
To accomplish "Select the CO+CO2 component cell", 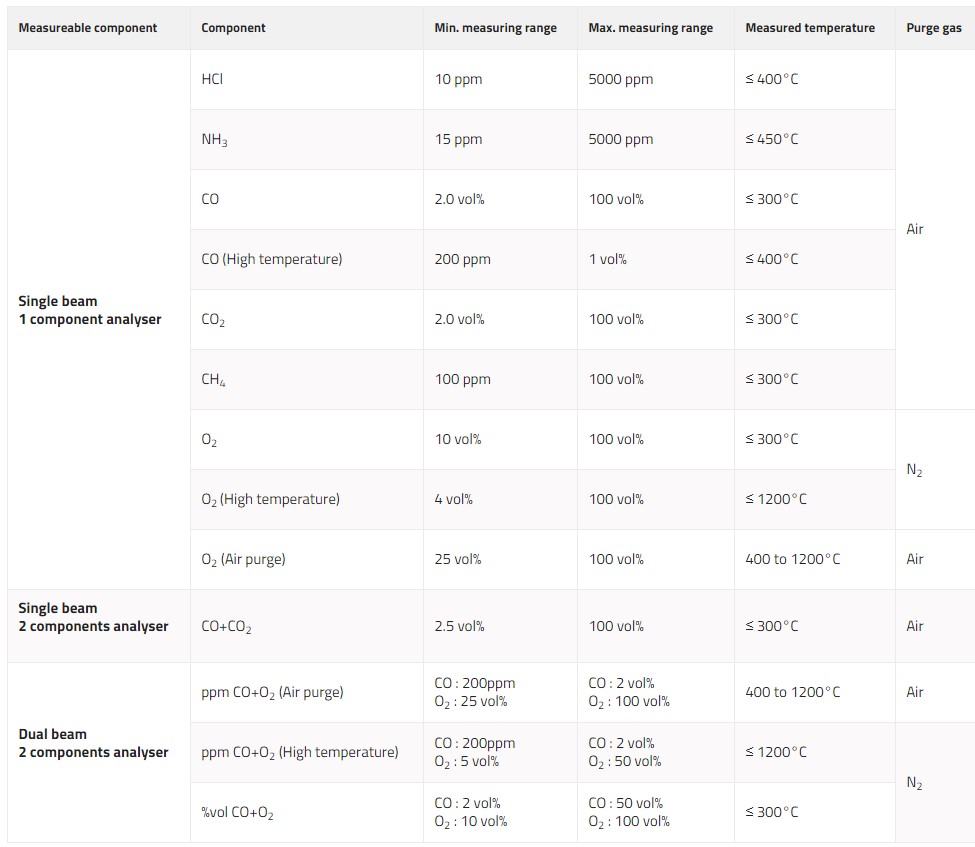I will pyautogui.click(x=226, y=627).
